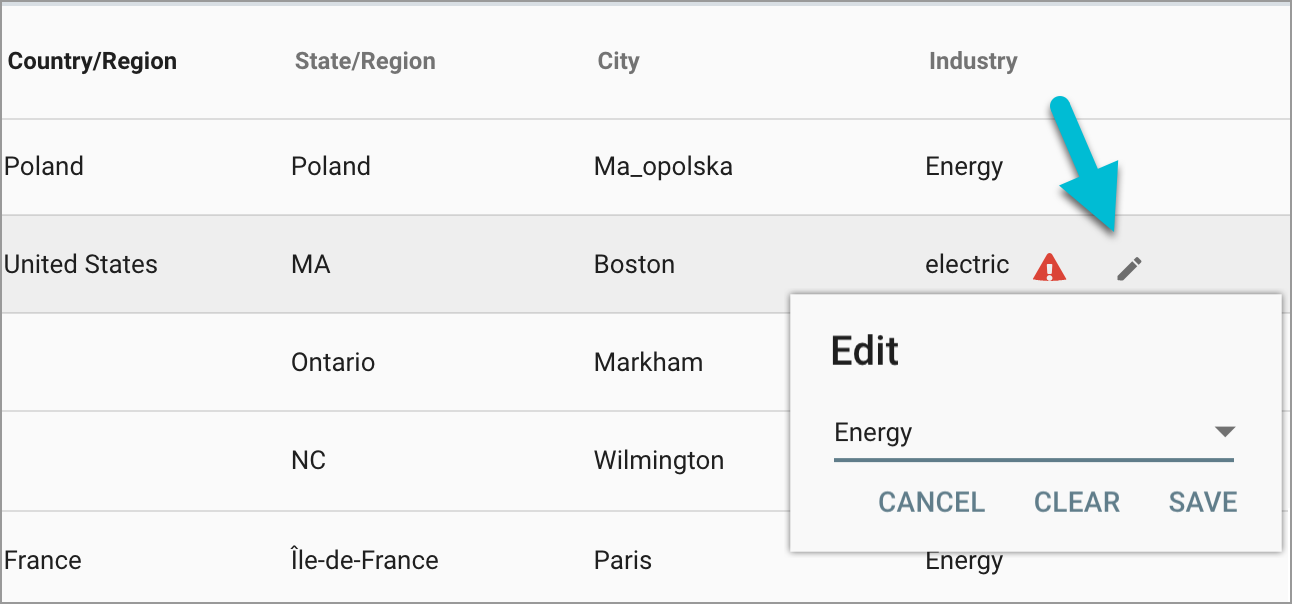This screenshot has width=1292, height=604.
Task: Select the Boston row
Action: (x=400, y=264)
